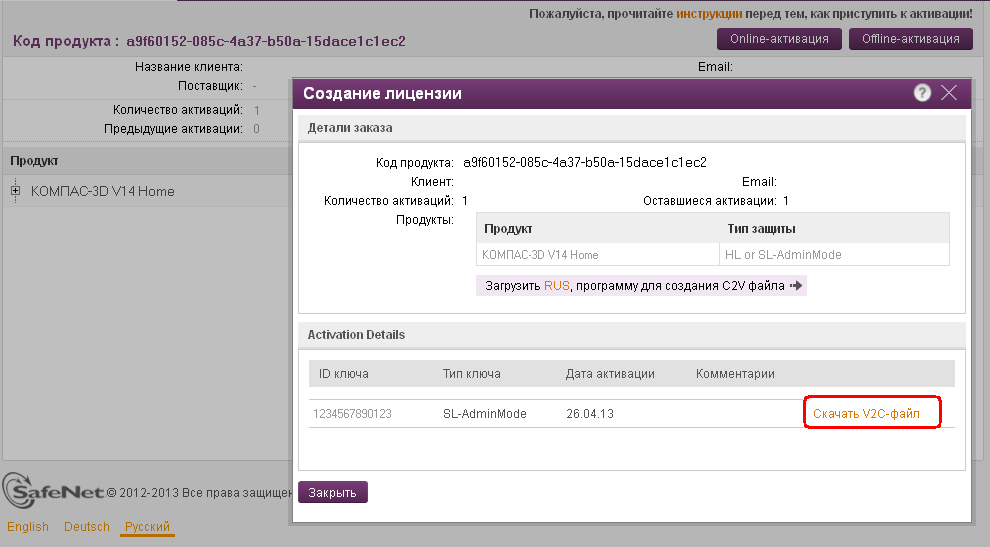Image resolution: width=990 pixels, height=547 pixels.
Task: Click activation date 26.04.13
Action: [x=590, y=414]
